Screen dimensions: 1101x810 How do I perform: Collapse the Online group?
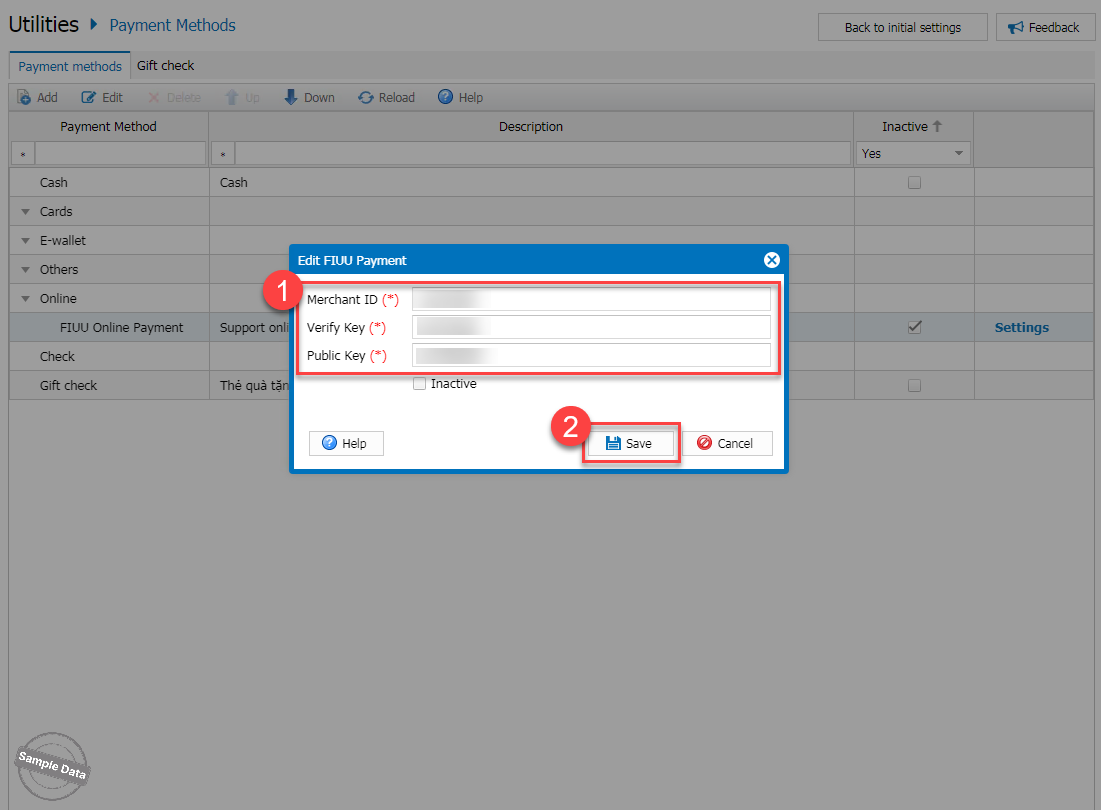click(26, 299)
